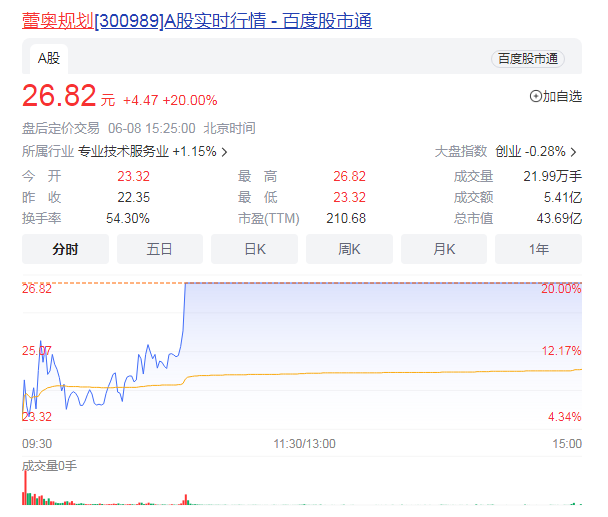Switch to the 分时 chart view
Screen dimensions: 608x517
click(x=65, y=248)
